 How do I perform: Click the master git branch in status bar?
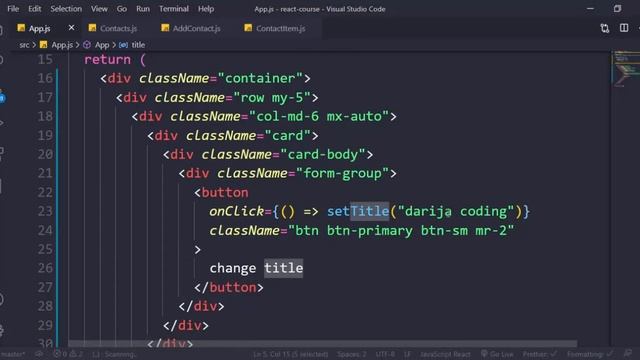(13, 354)
